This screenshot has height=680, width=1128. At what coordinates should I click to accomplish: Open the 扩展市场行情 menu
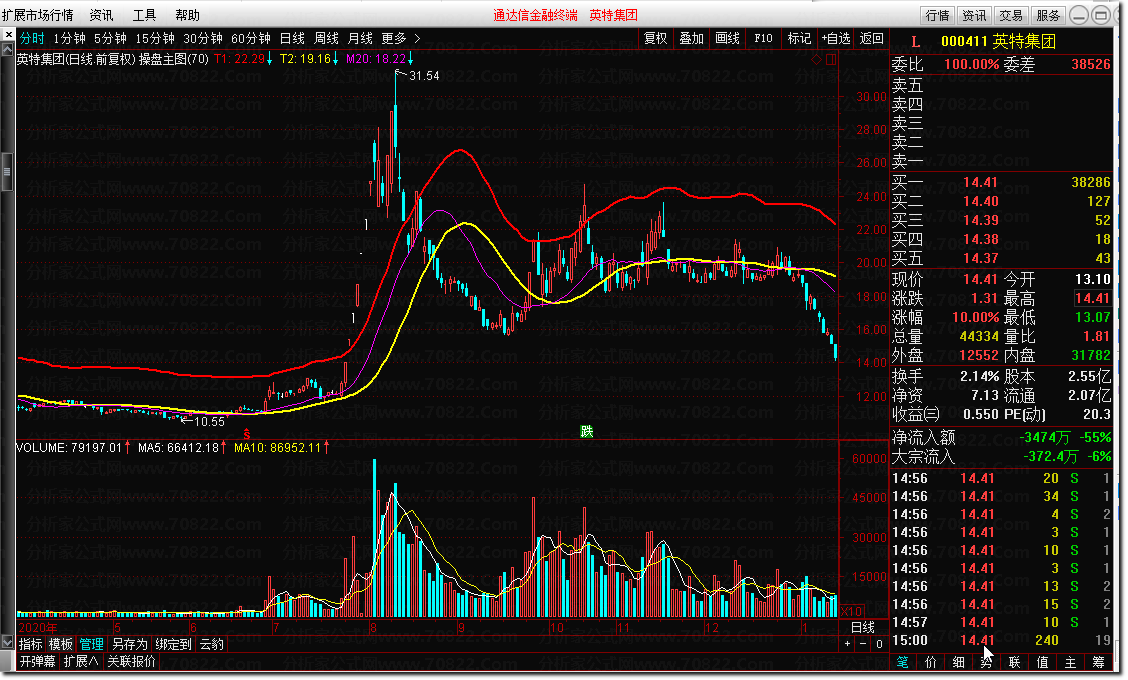(37, 14)
